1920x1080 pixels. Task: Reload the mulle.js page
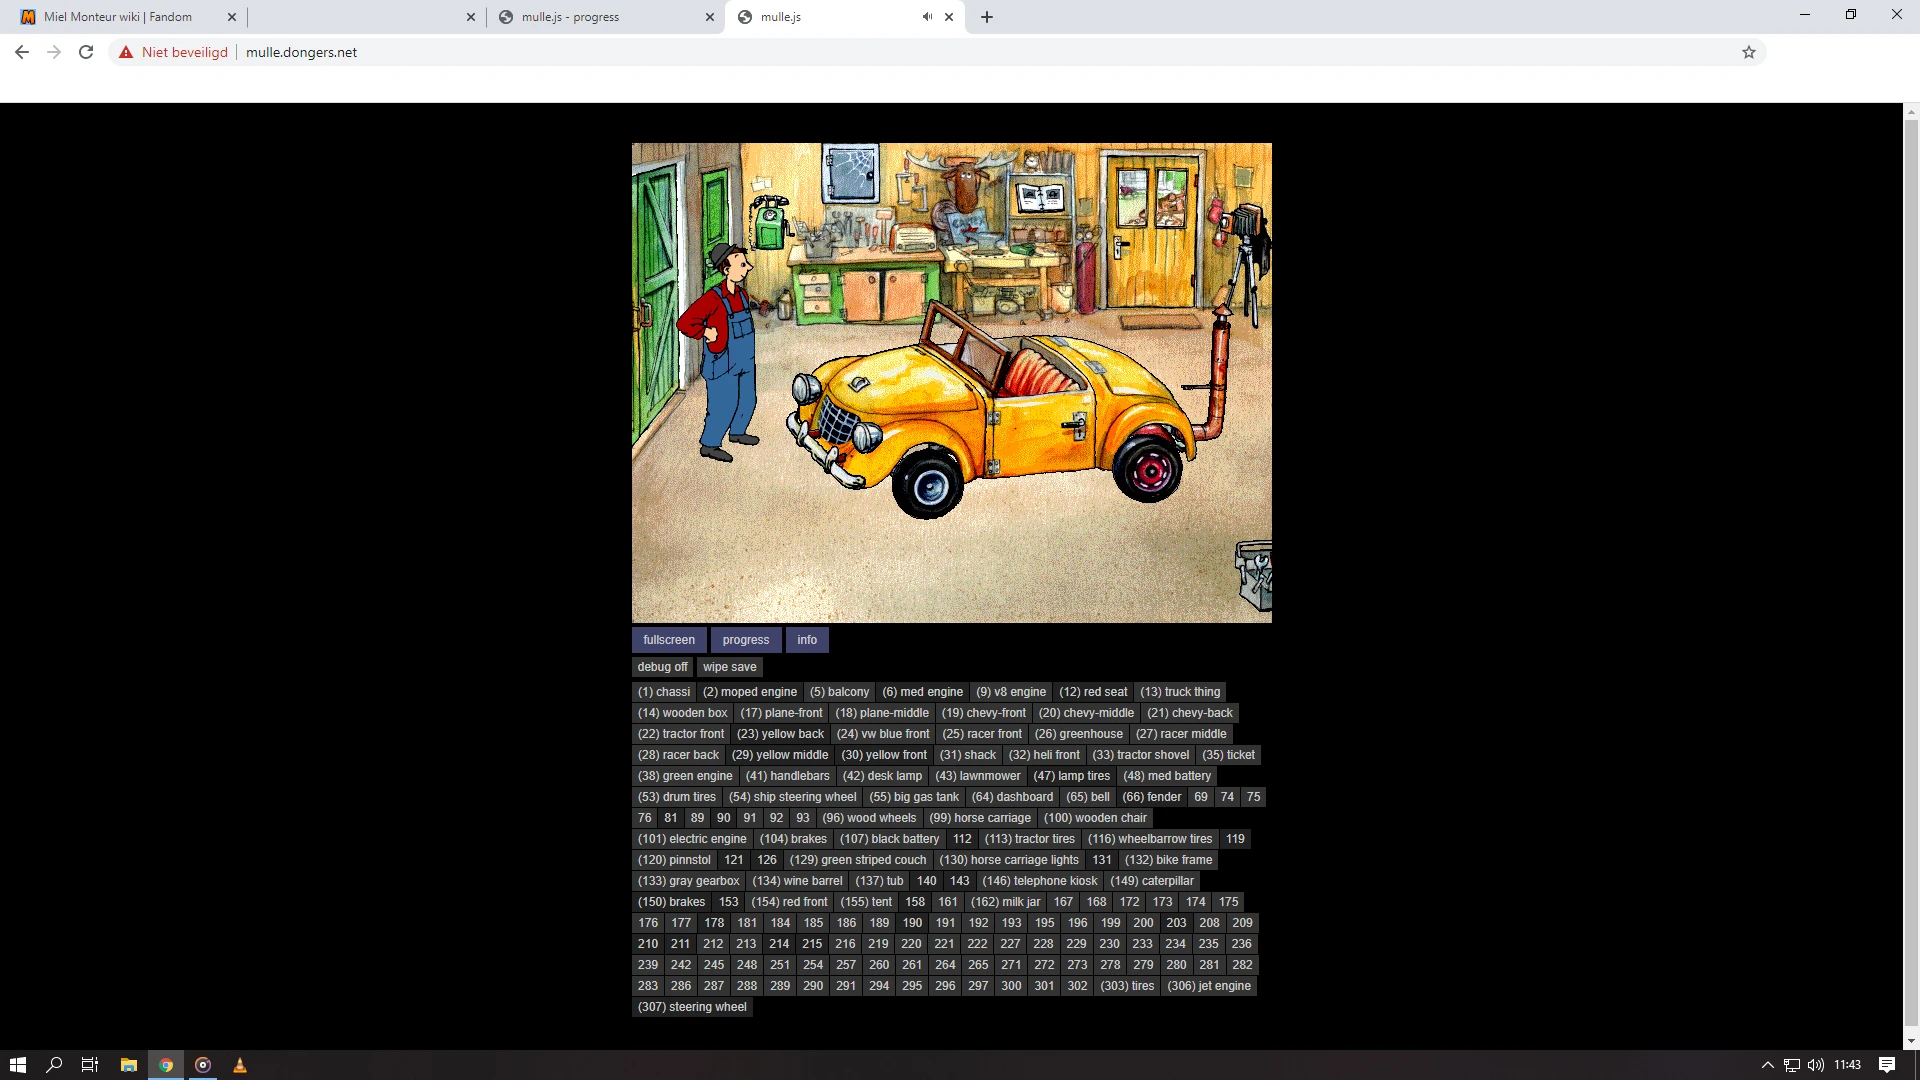[x=85, y=52]
